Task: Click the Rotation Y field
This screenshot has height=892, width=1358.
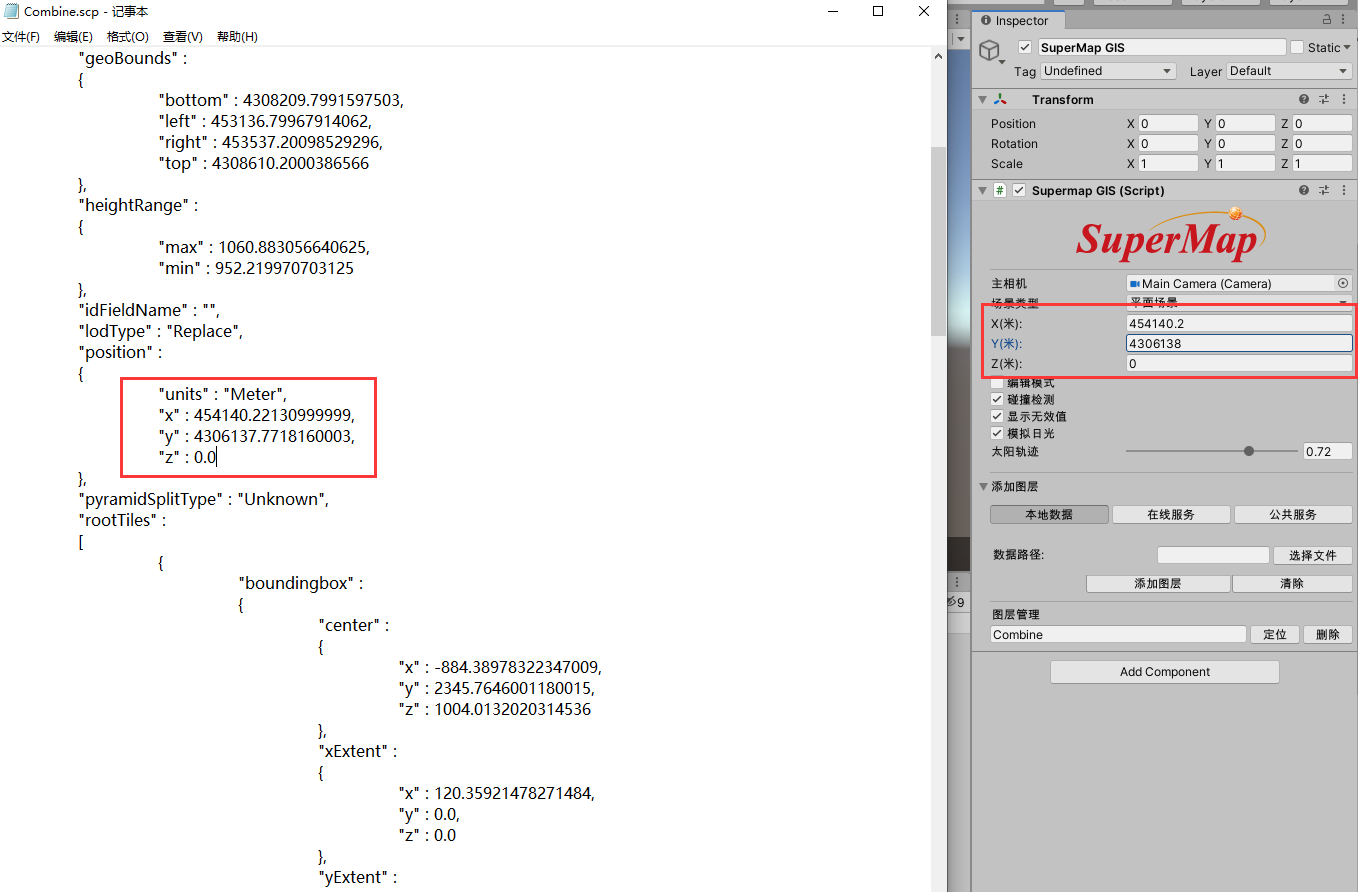Action: (x=1245, y=143)
